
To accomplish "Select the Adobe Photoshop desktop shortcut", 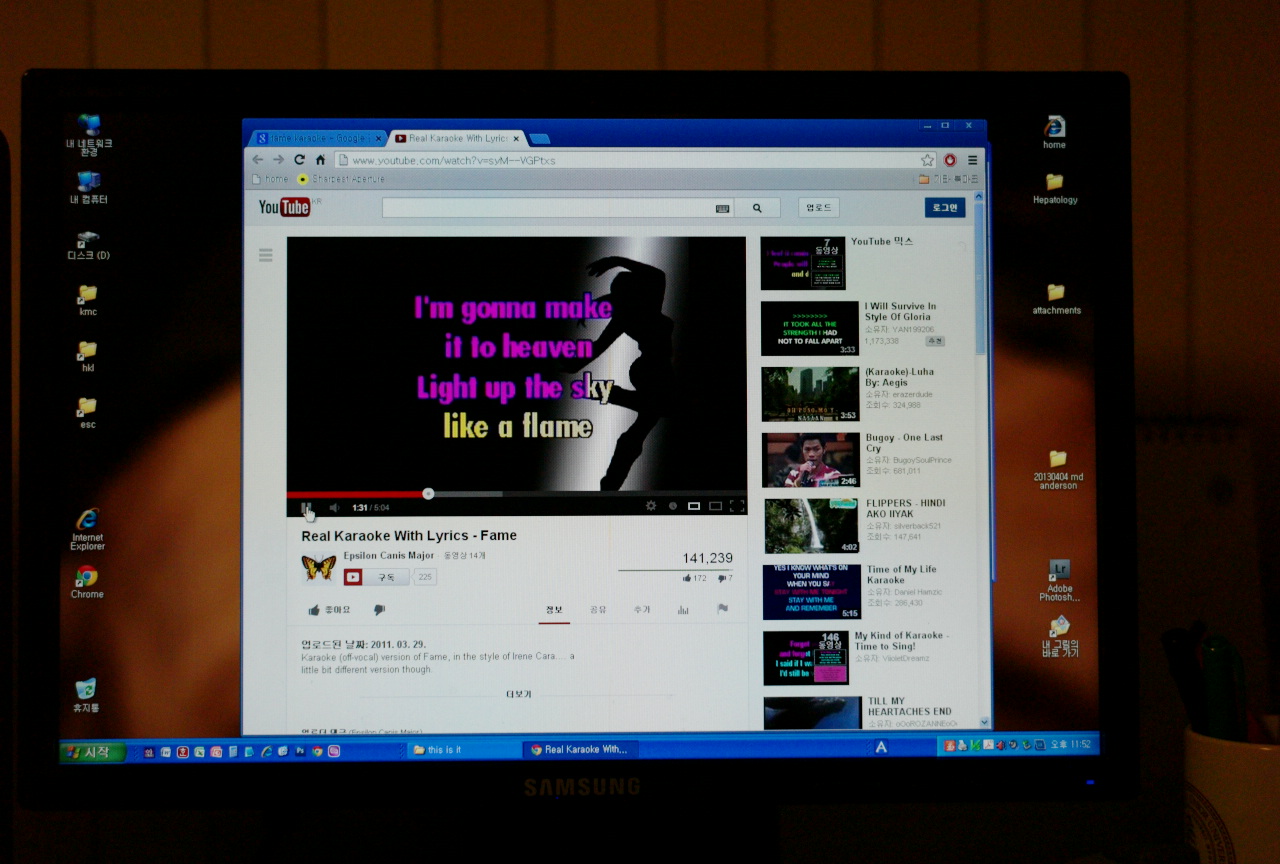I will [x=1059, y=581].
